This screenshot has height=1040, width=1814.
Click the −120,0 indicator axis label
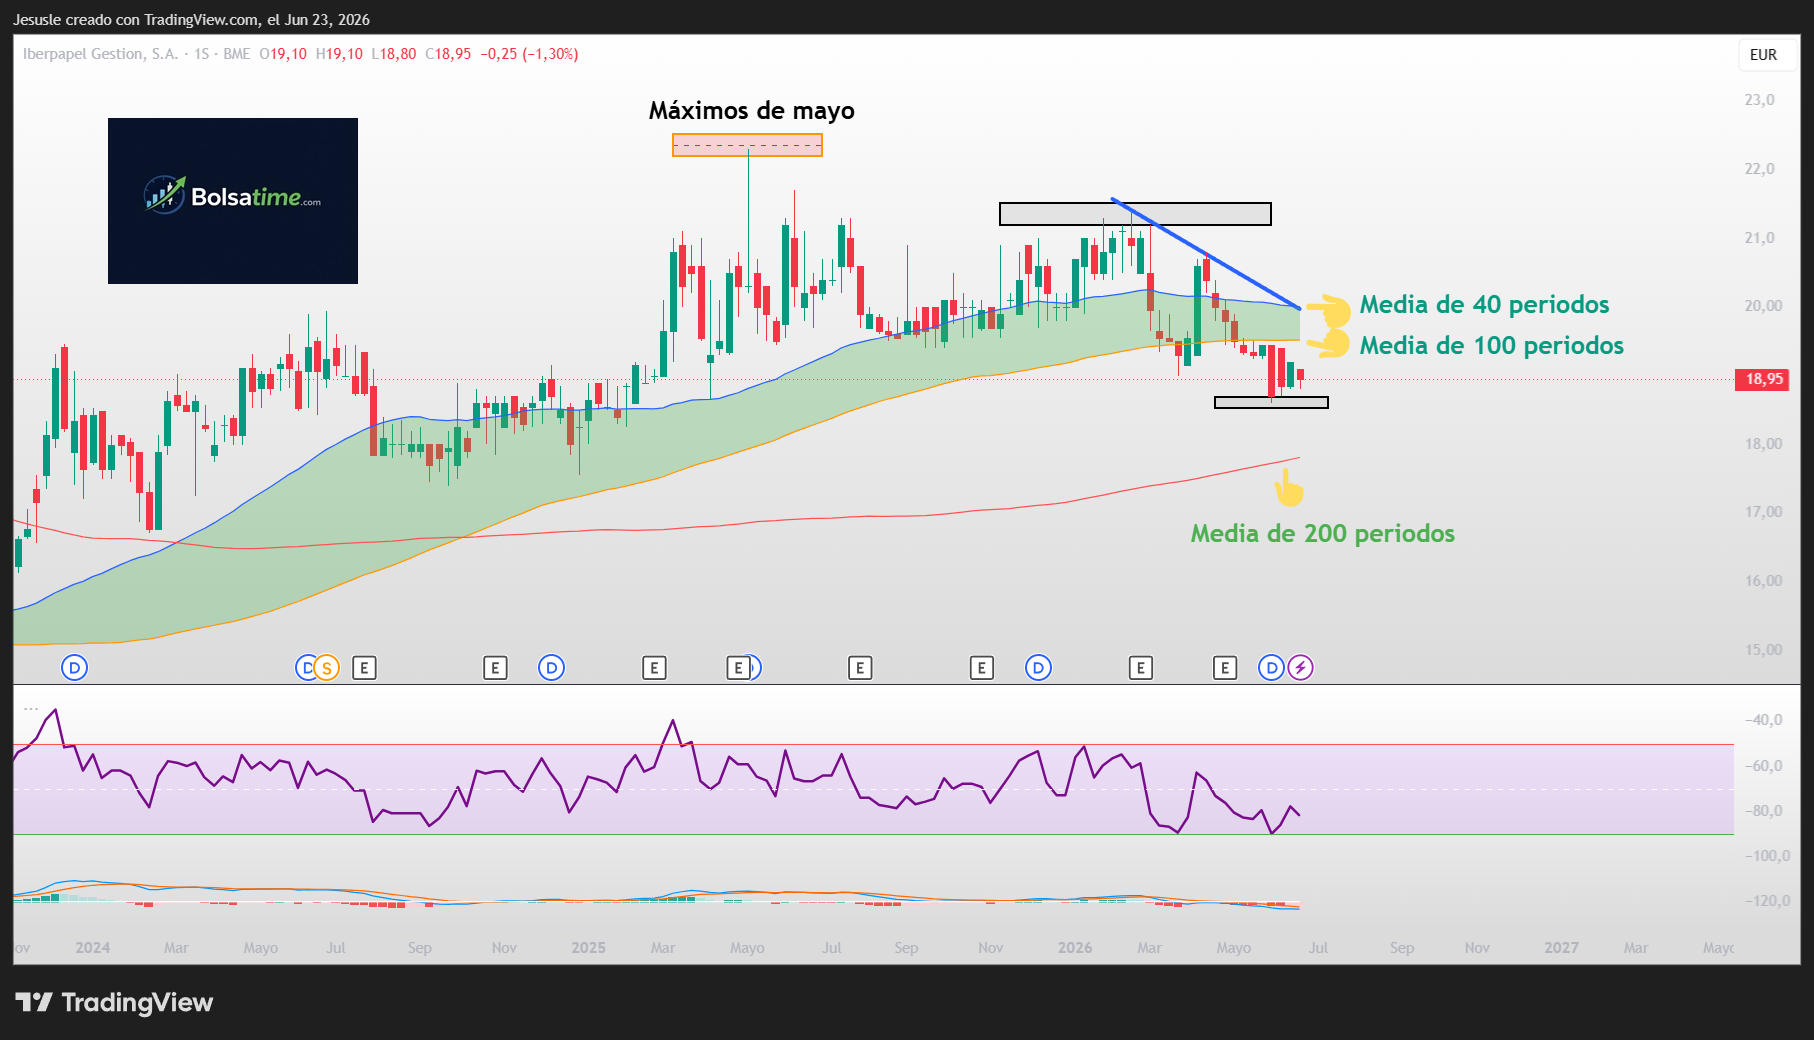tap(1767, 901)
